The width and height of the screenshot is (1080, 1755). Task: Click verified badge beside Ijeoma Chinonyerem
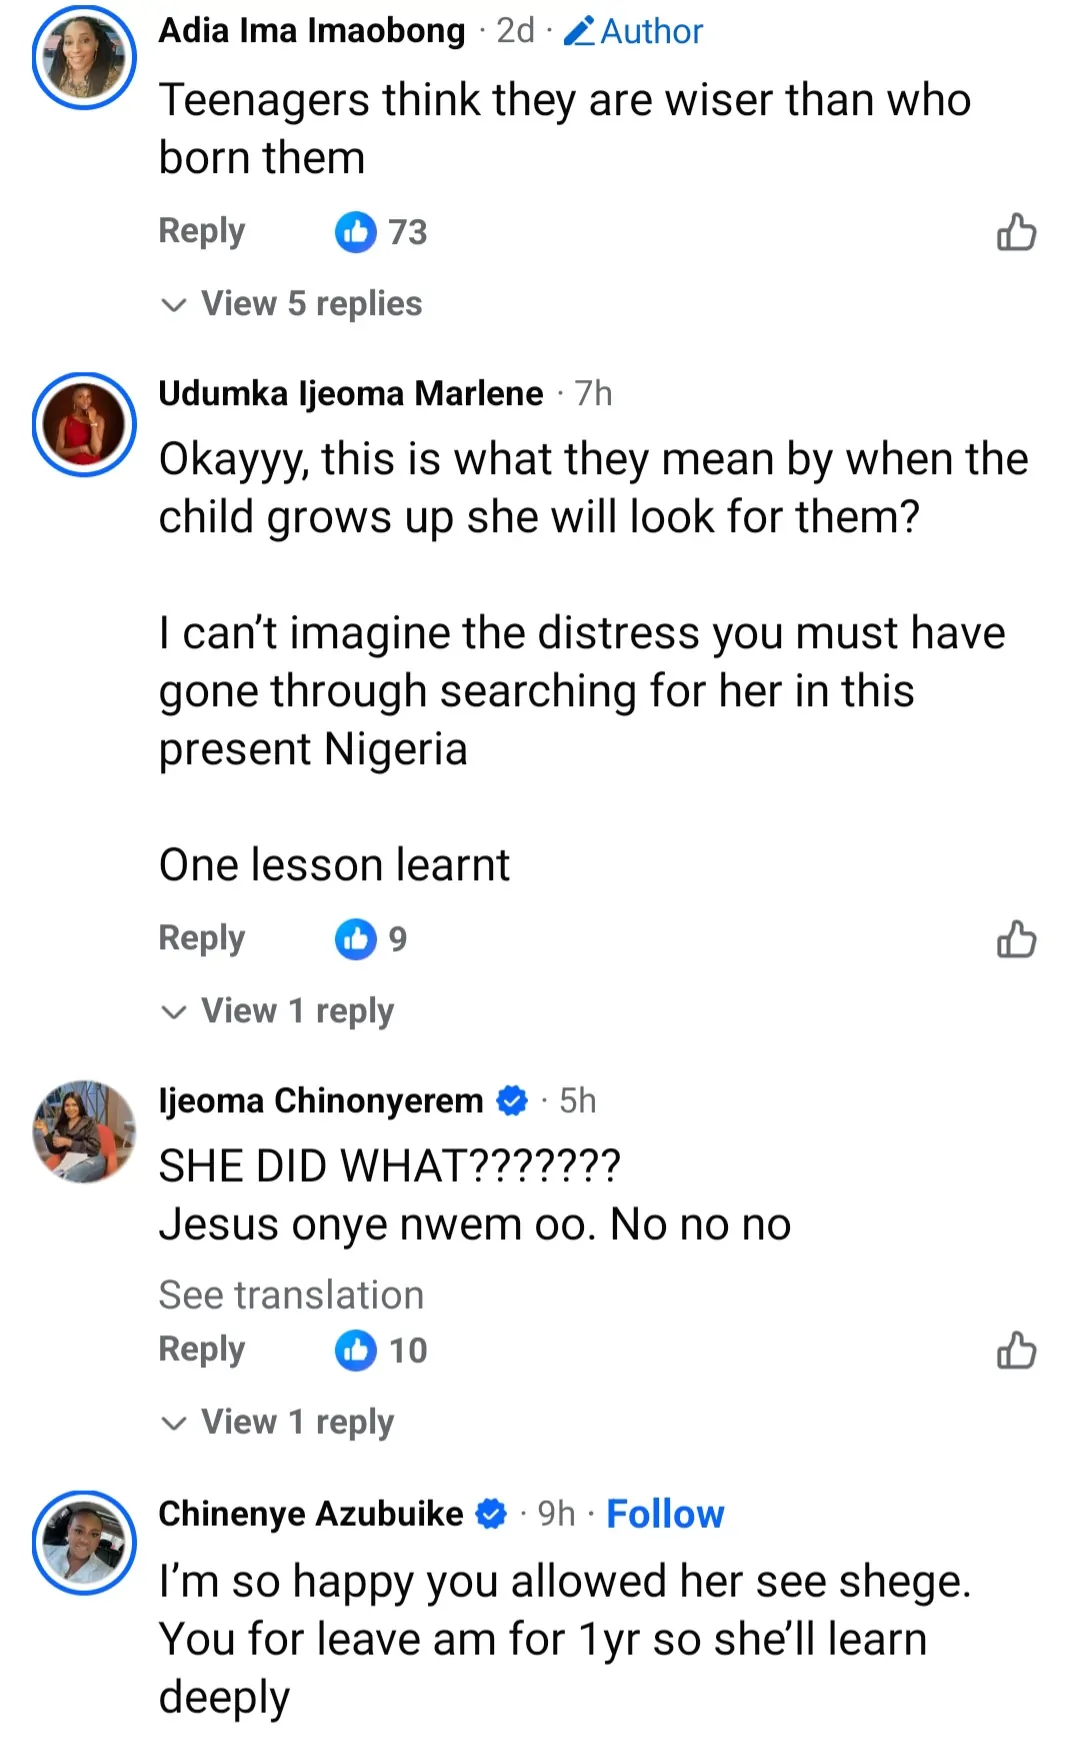click(x=512, y=1101)
